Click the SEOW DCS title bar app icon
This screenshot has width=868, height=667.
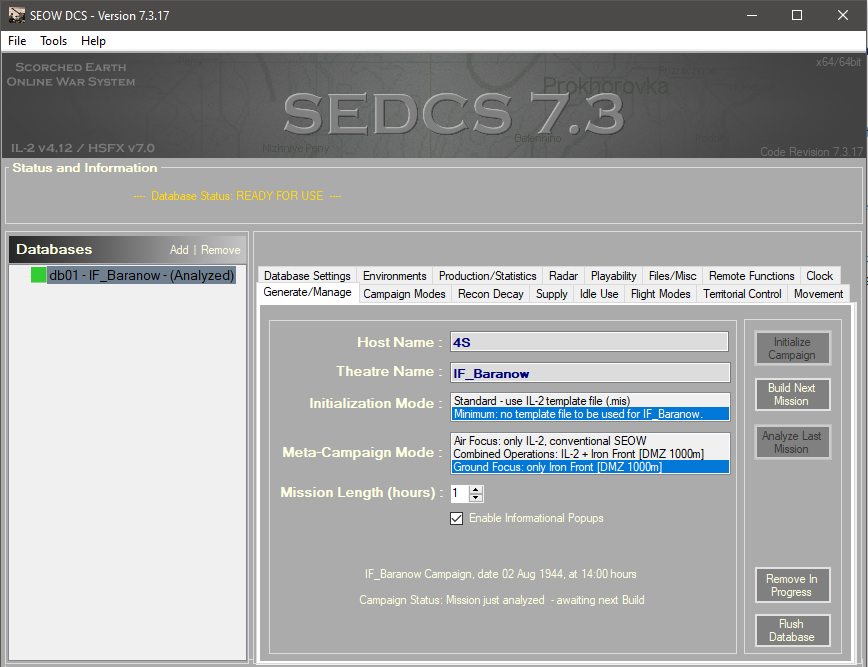point(16,15)
